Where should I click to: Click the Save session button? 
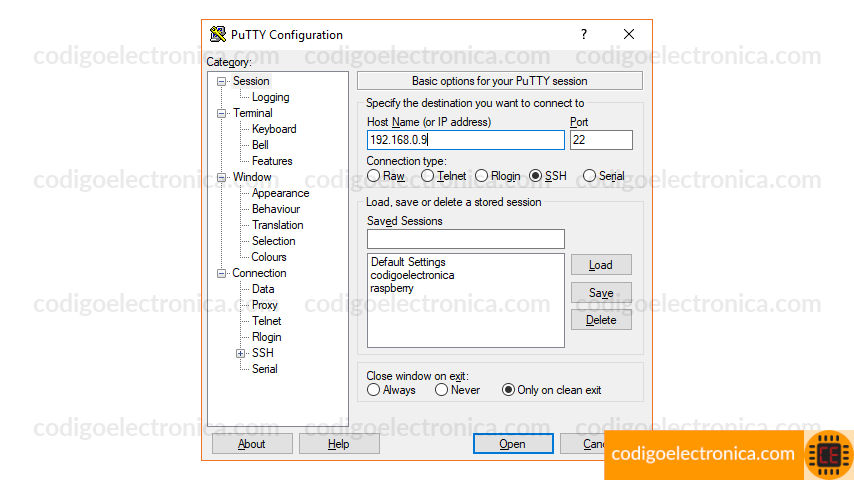pos(601,293)
